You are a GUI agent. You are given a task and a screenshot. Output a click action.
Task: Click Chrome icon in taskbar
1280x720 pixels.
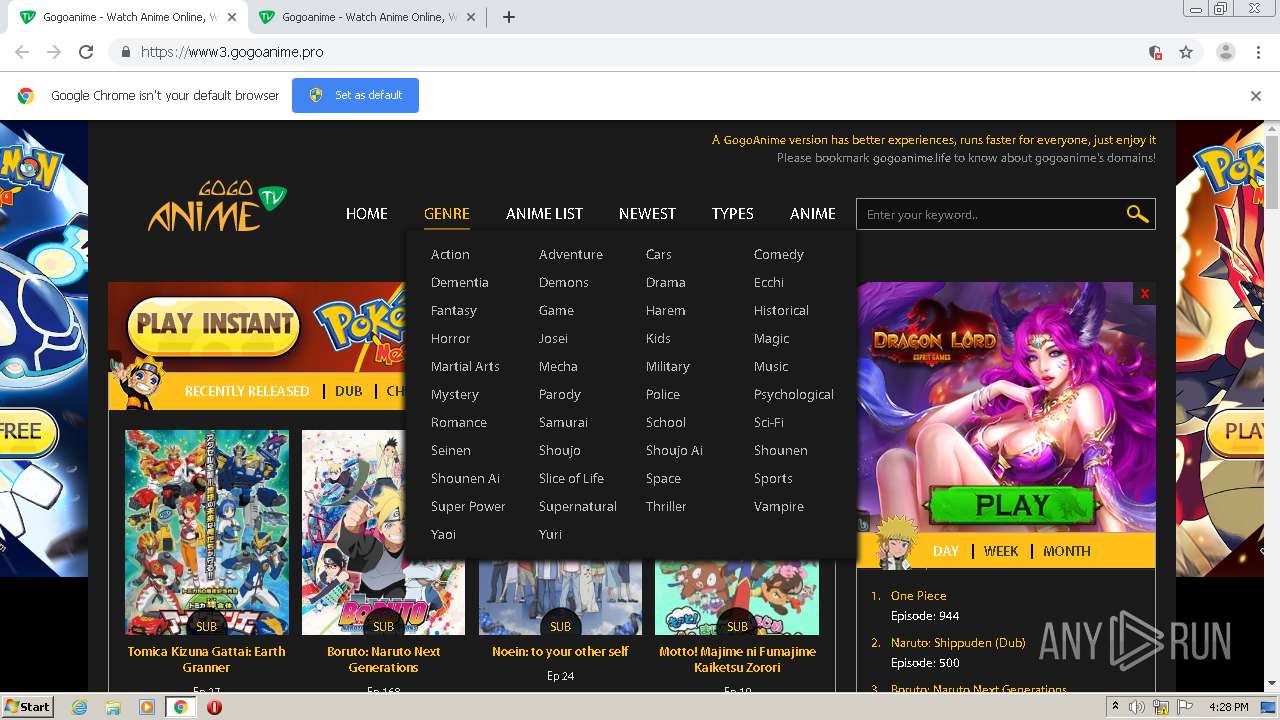[x=181, y=707]
